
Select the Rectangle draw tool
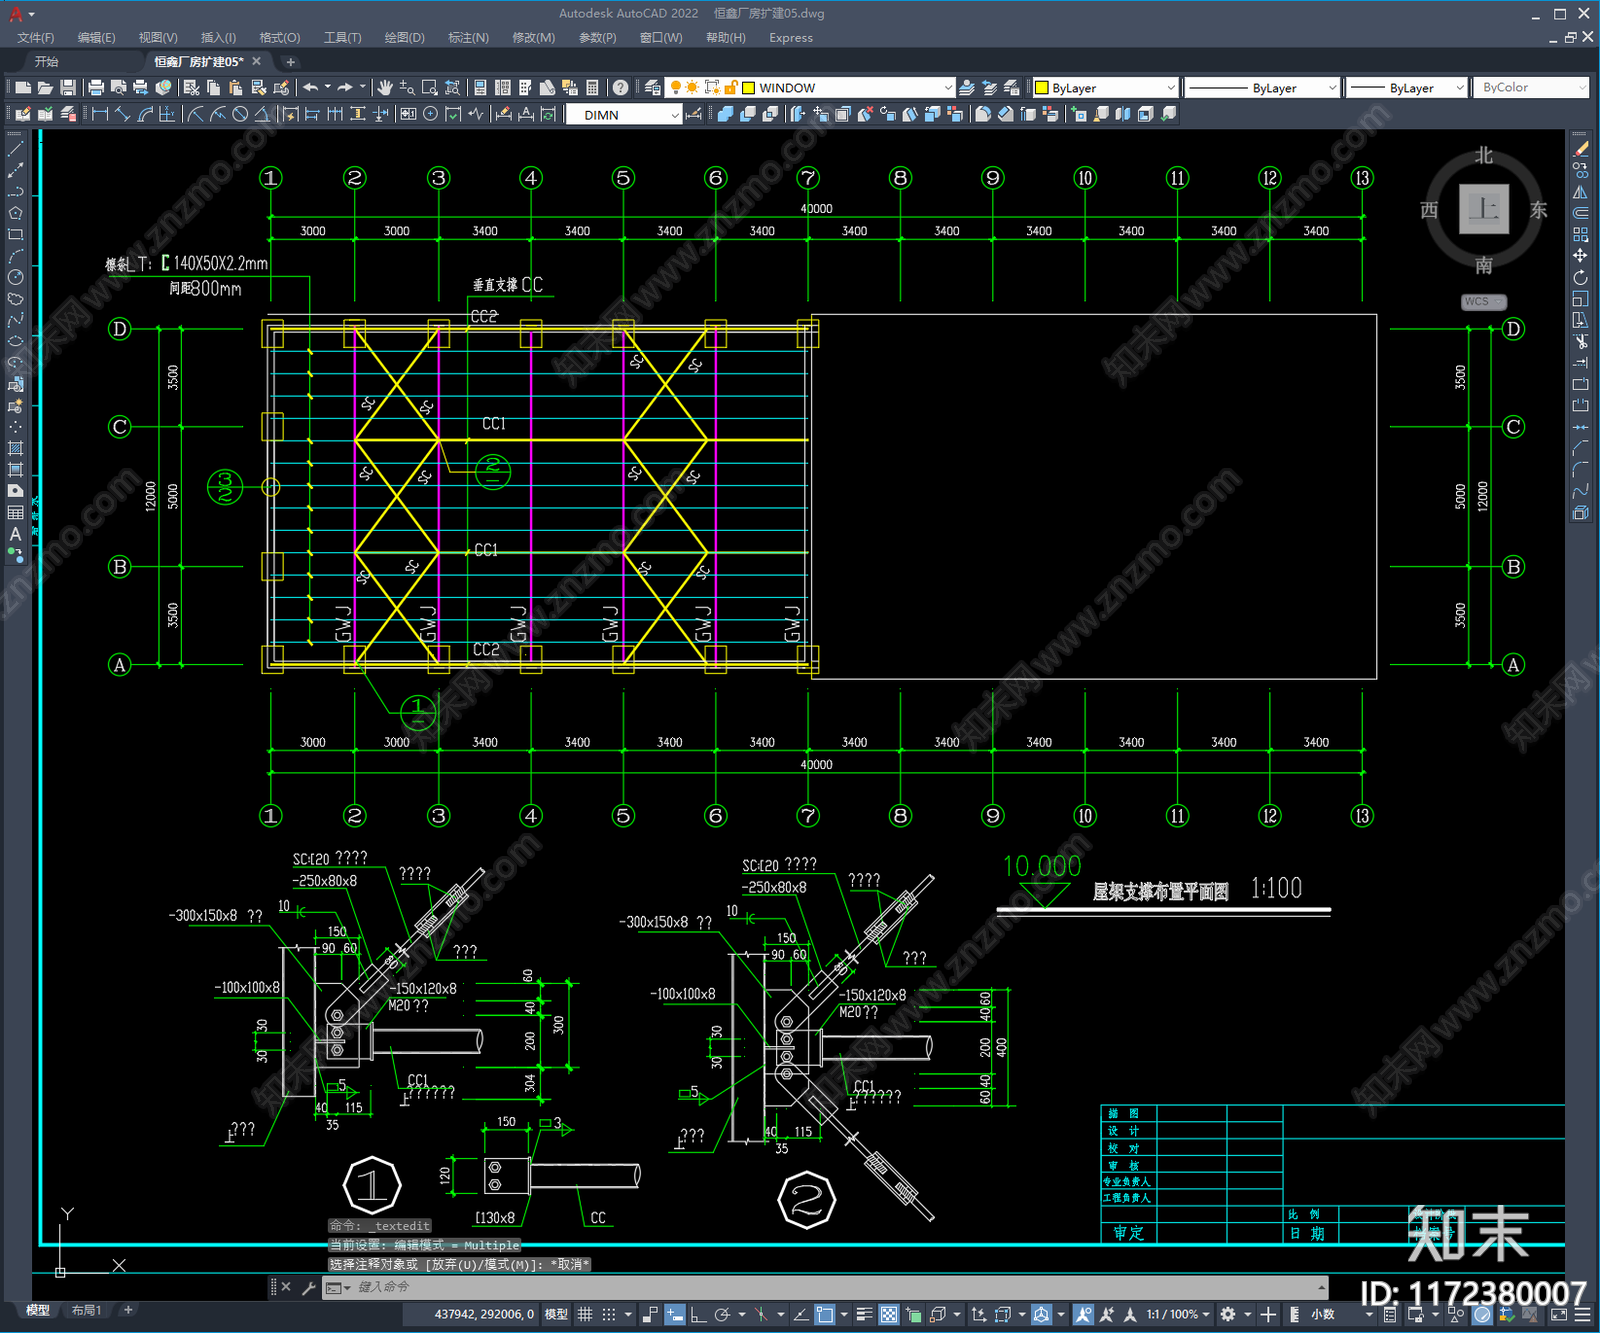[x=15, y=235]
